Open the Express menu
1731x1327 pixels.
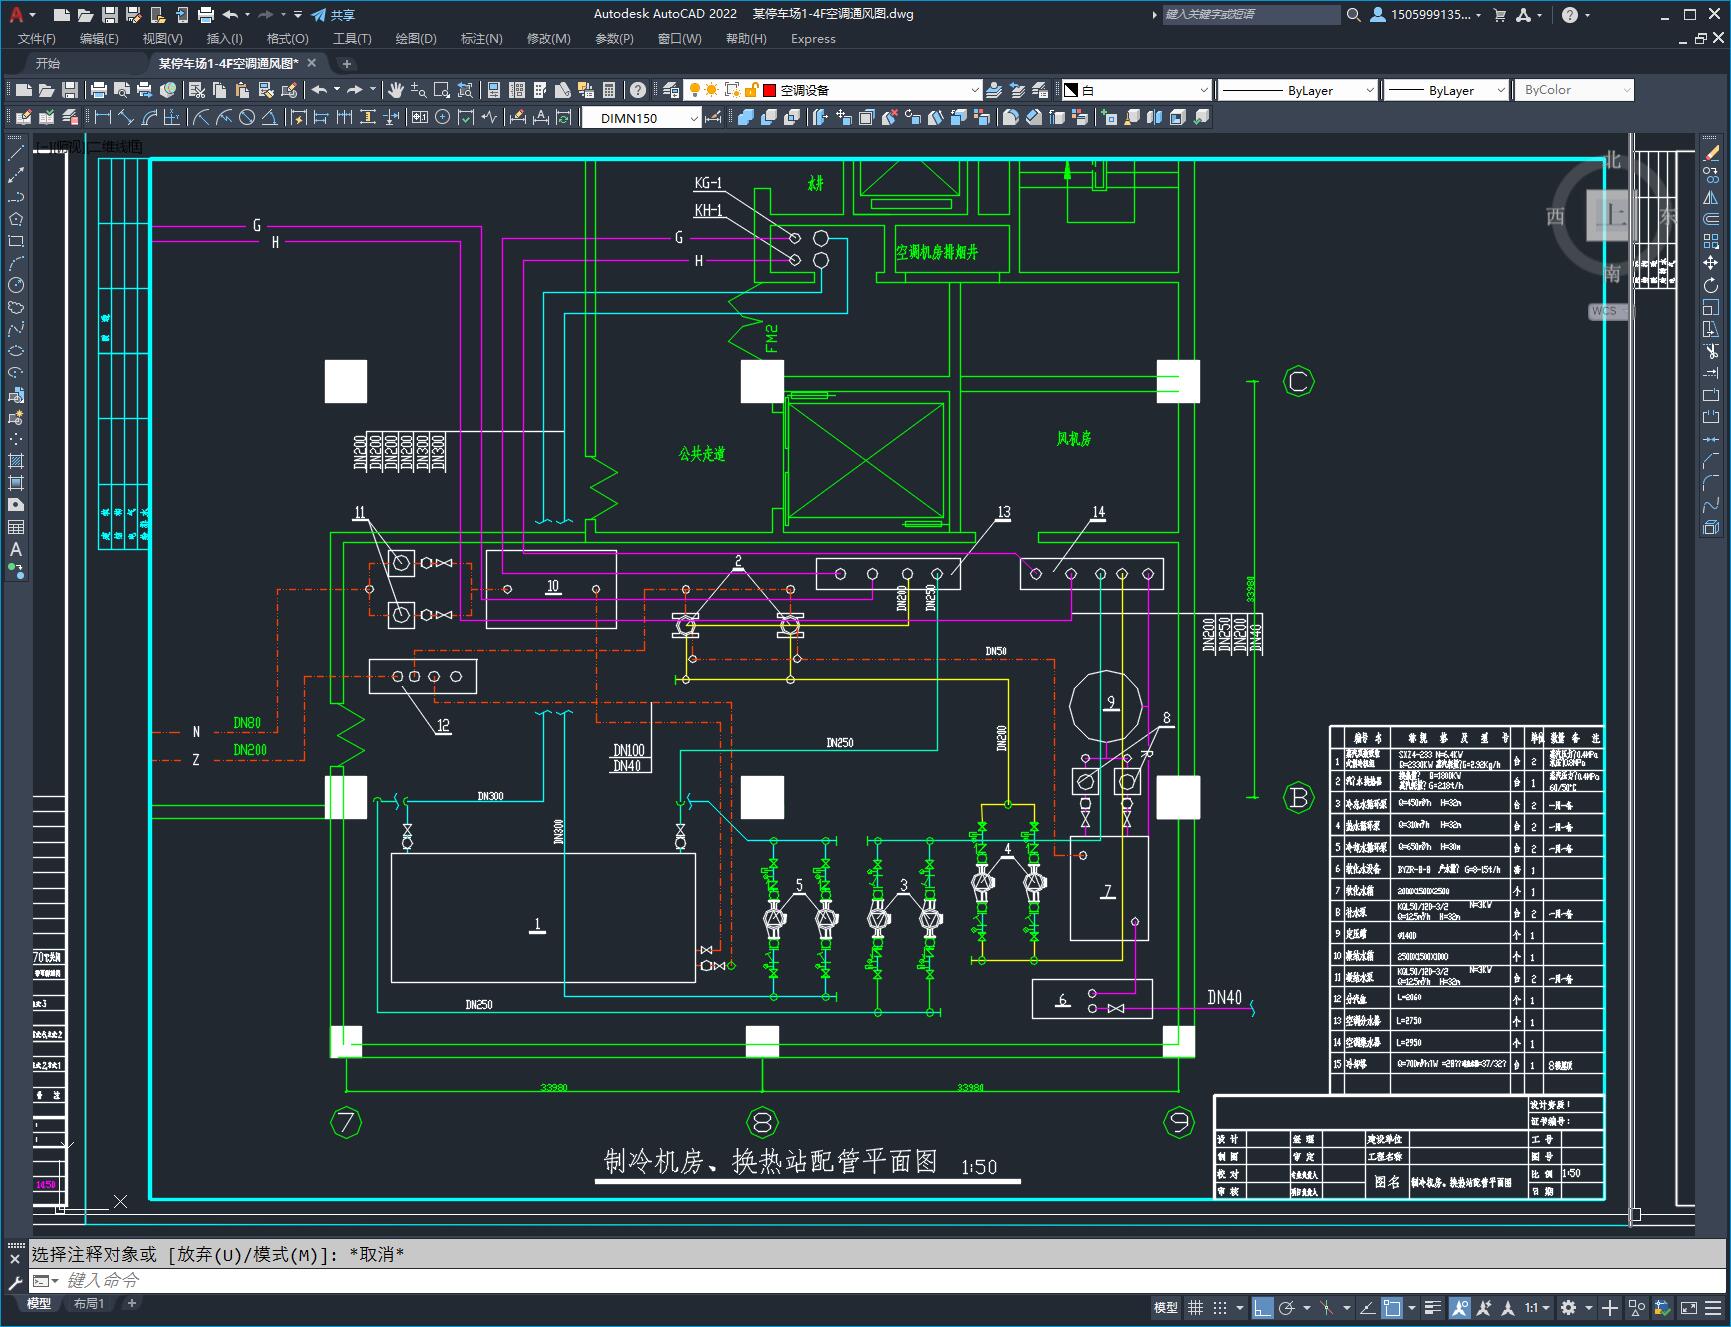813,38
